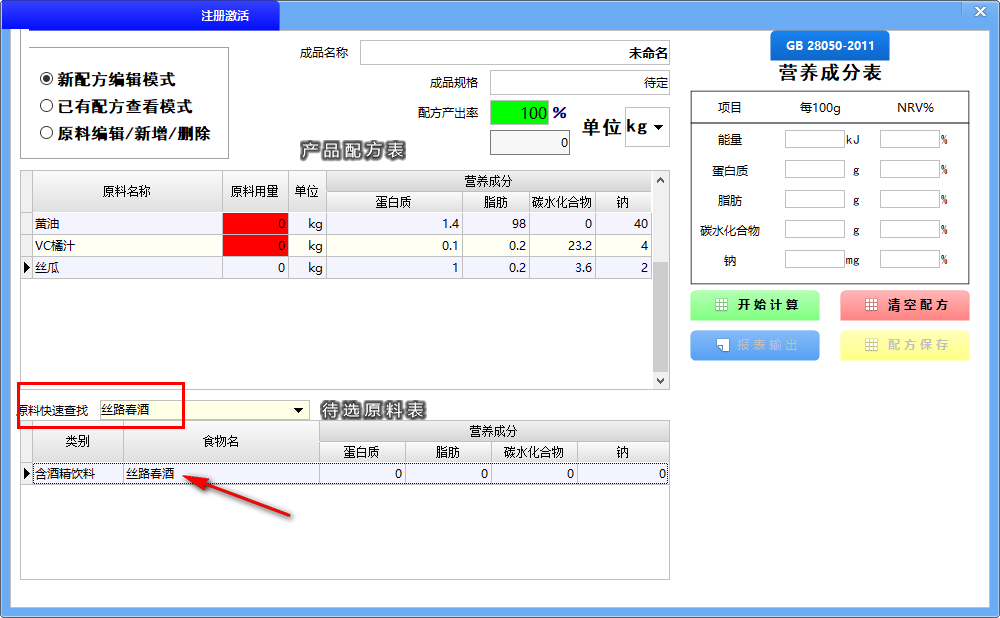
Task: Expand the 原料快速查找 combo box arrow
Action: [298, 410]
